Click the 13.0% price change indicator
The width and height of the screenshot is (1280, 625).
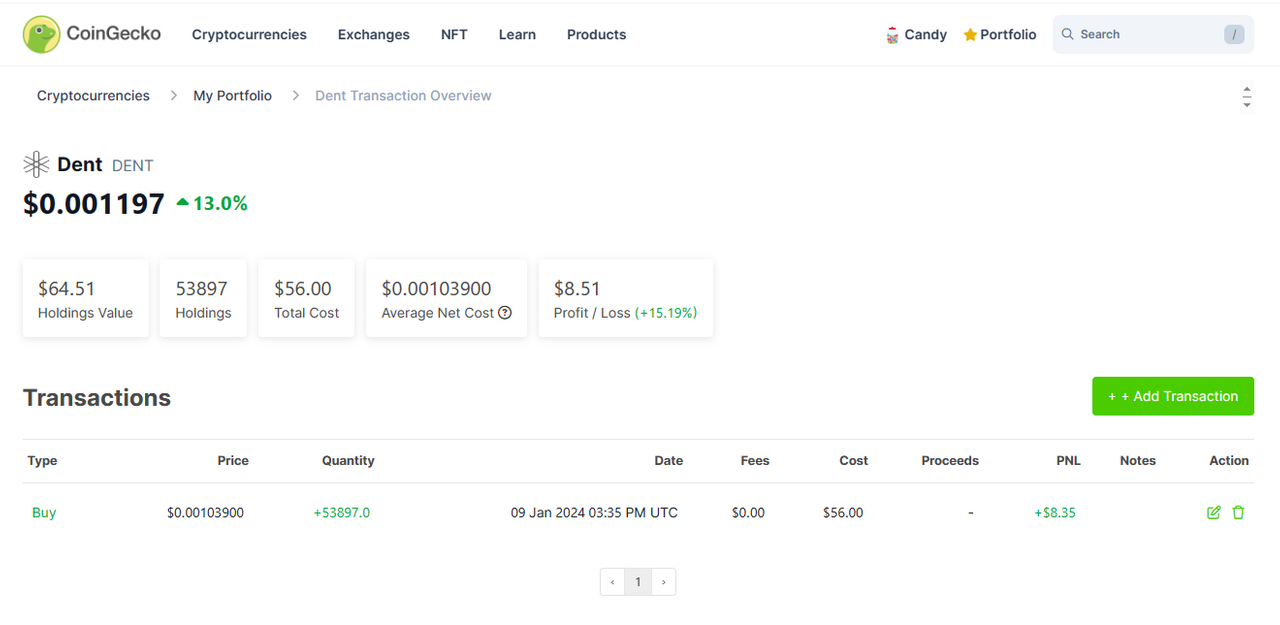[212, 203]
